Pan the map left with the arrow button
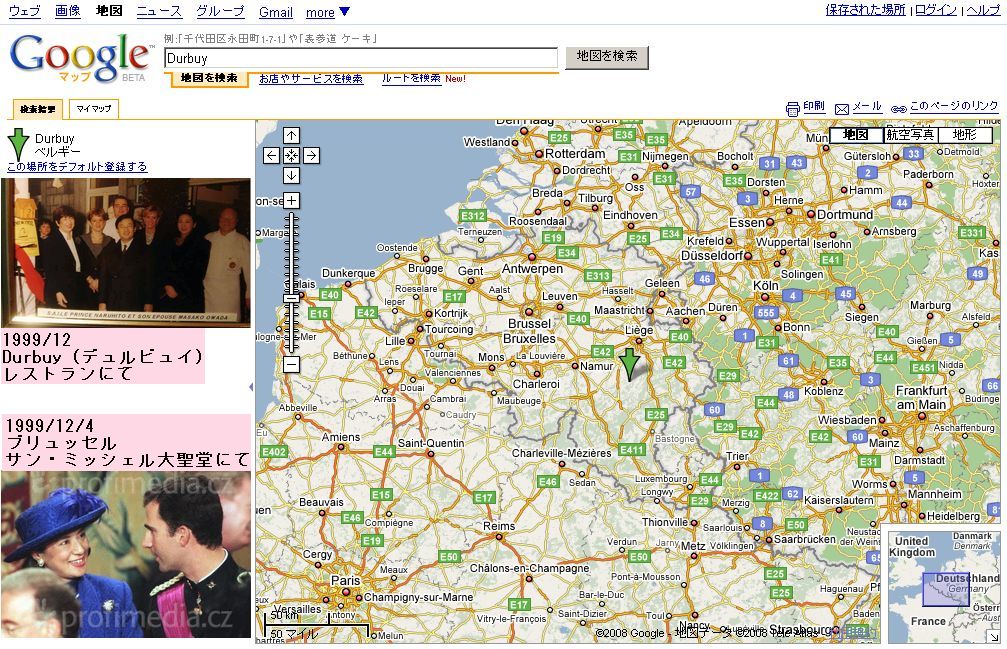The width and height of the screenshot is (1007, 649). [272, 155]
